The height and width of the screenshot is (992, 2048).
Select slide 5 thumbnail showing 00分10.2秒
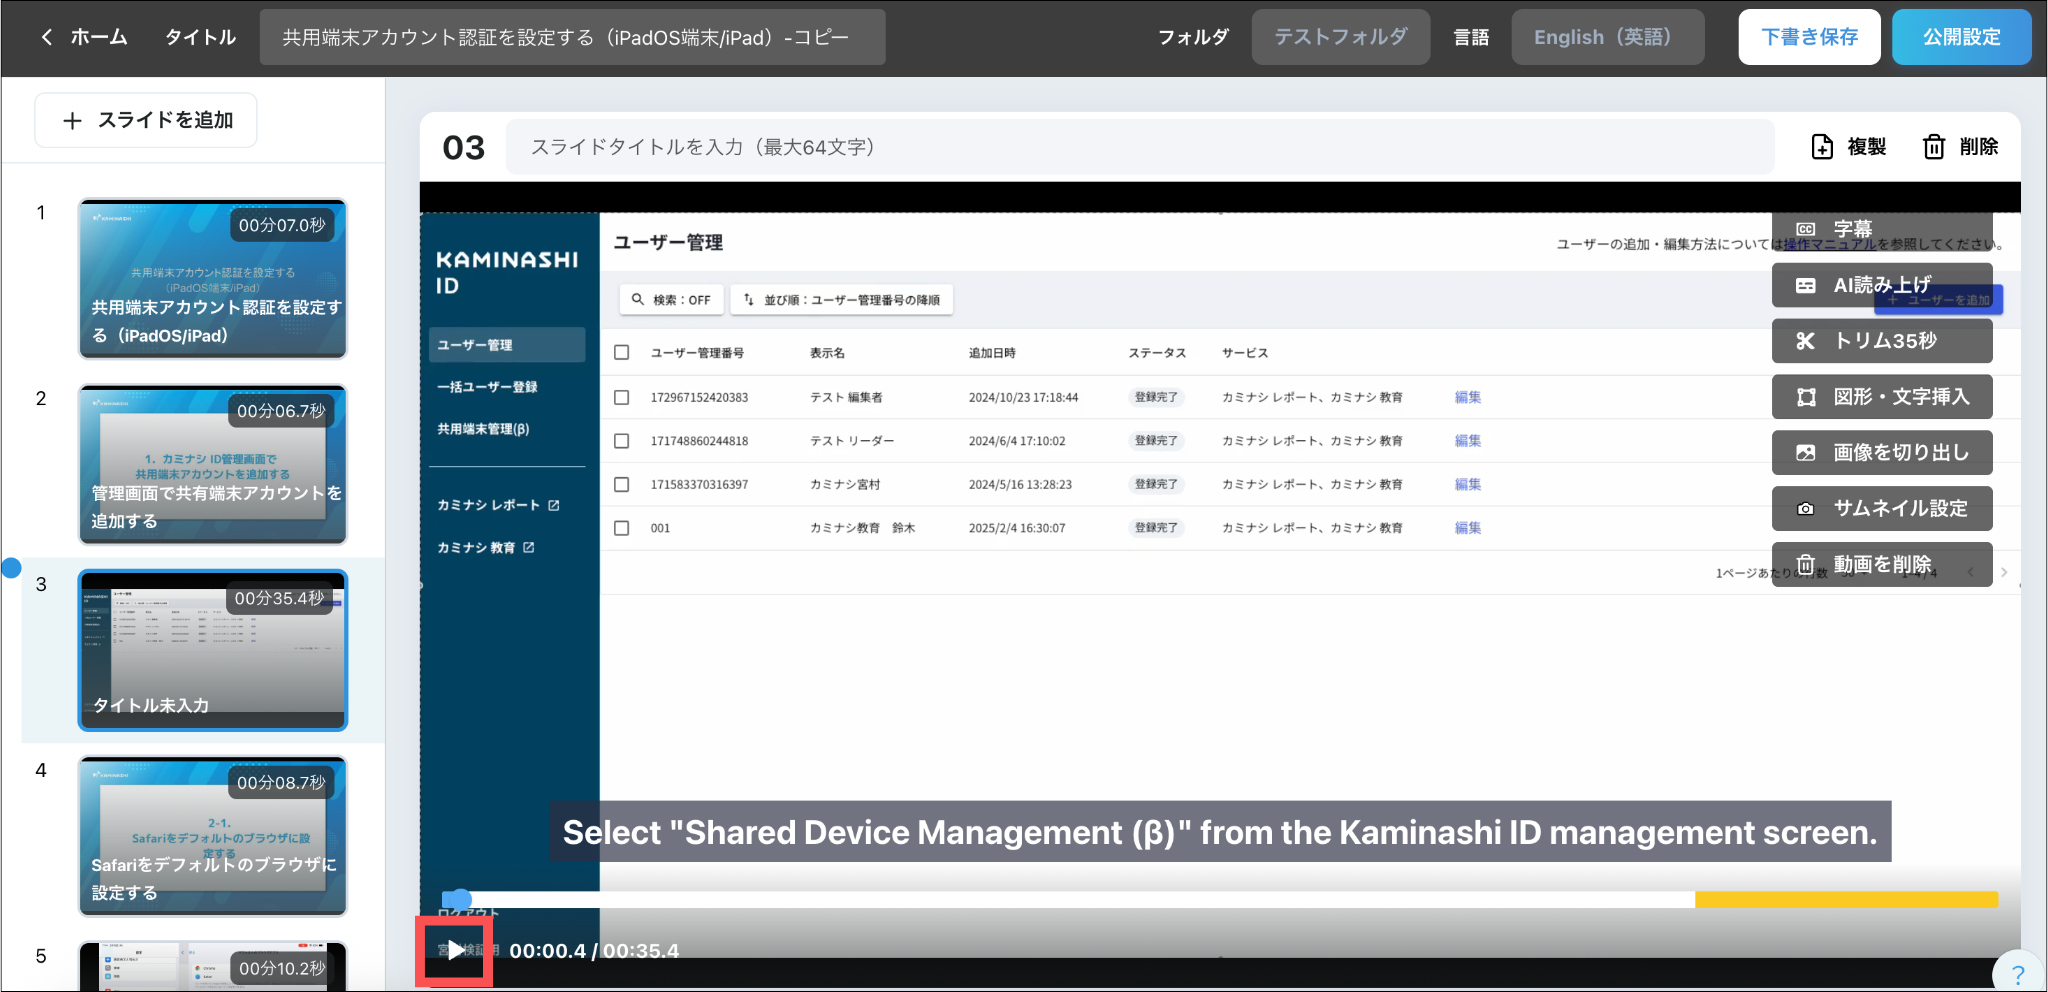(213, 966)
